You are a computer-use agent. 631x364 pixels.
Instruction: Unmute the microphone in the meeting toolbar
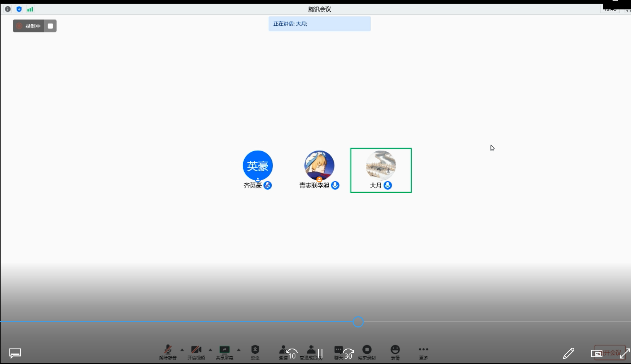tap(168, 352)
